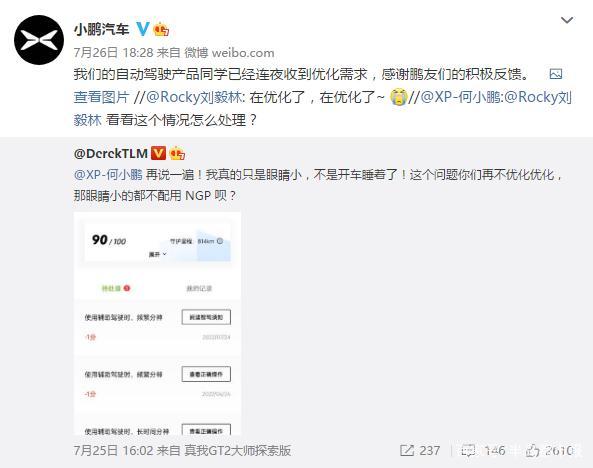Open the @XP-何小鹏 mention in top post
The image size is (593, 468).
coord(461,97)
